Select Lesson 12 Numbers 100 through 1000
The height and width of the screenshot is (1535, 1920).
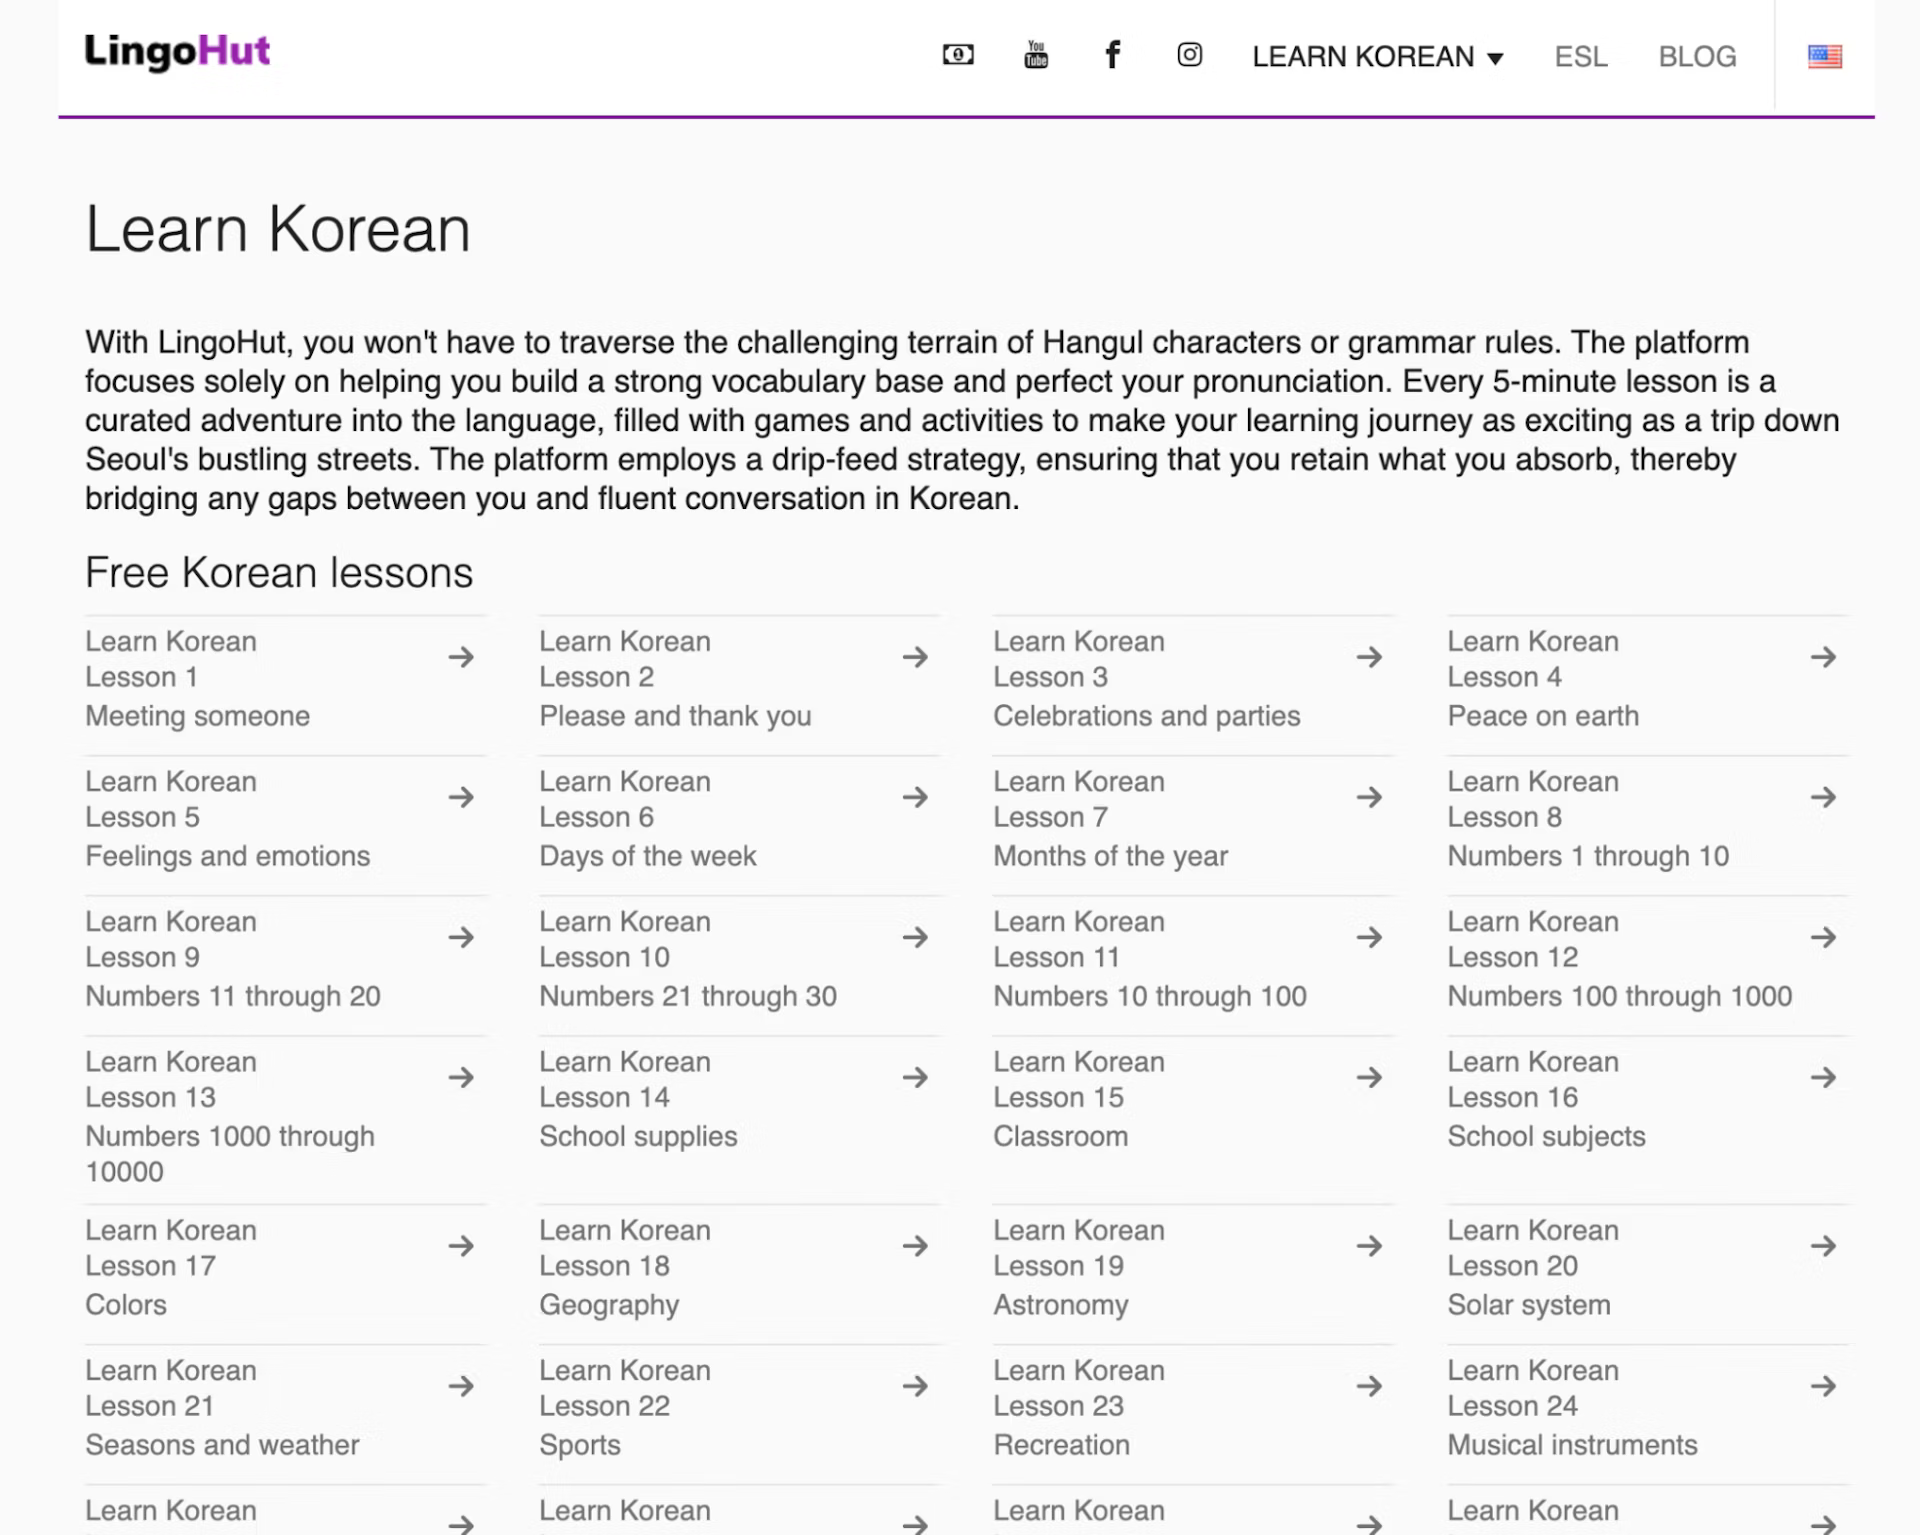(x=1618, y=958)
